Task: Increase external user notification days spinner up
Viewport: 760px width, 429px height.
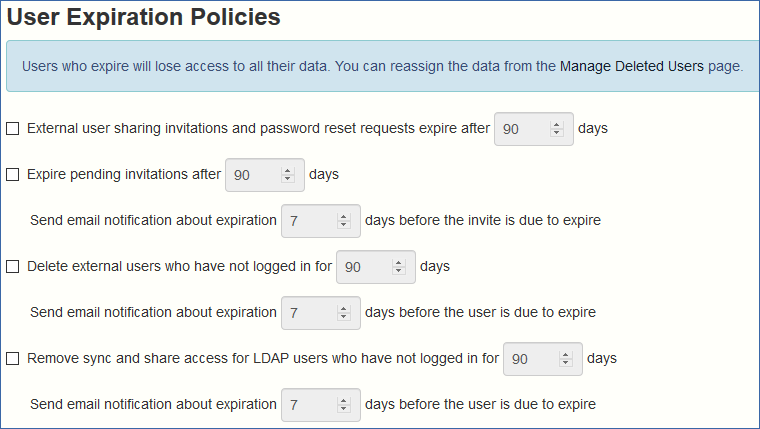Action: coord(344,309)
